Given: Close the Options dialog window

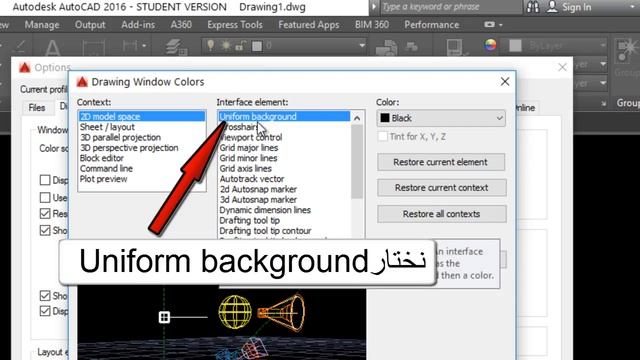Looking at the screenshot, I should (x=562, y=67).
